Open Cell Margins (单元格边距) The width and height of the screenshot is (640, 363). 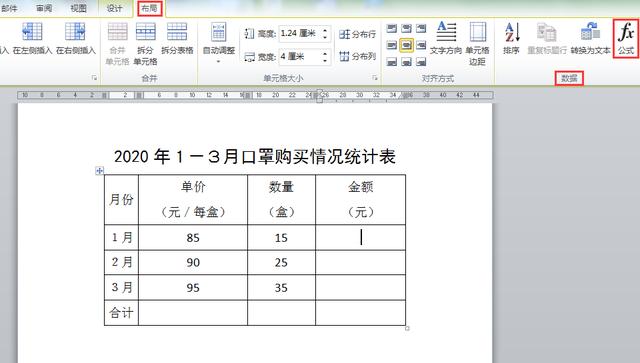coord(477,43)
